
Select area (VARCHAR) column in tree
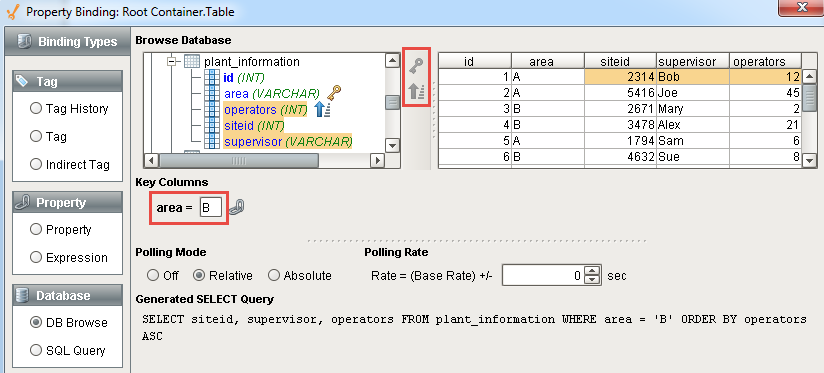pyautogui.click(x=272, y=94)
